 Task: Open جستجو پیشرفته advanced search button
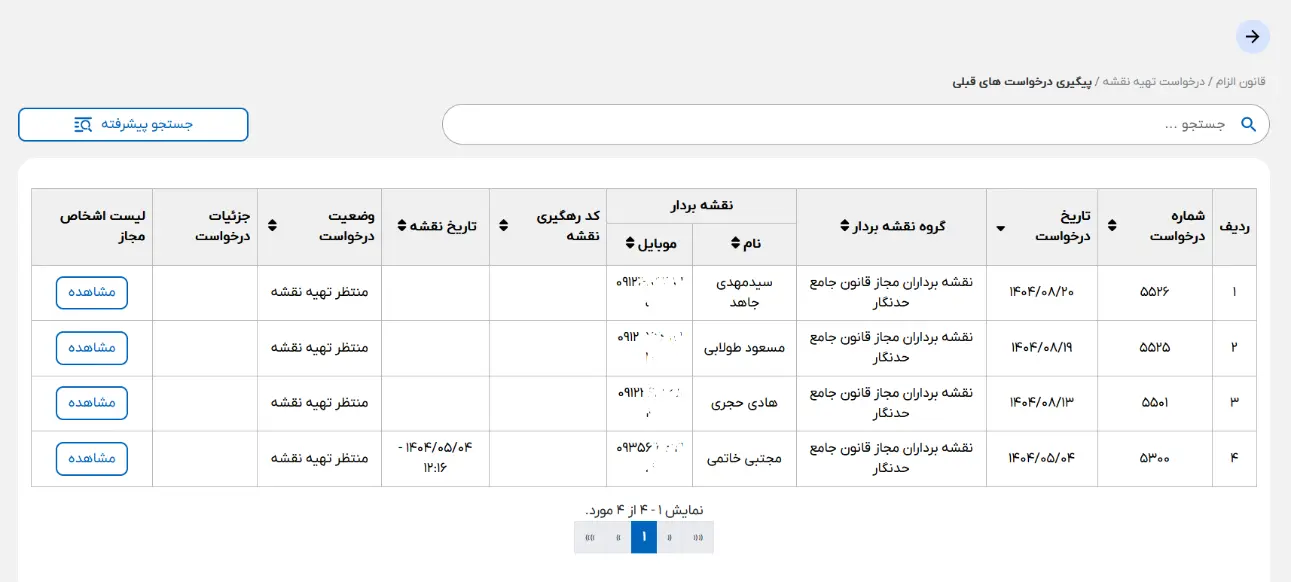[x=133, y=124]
